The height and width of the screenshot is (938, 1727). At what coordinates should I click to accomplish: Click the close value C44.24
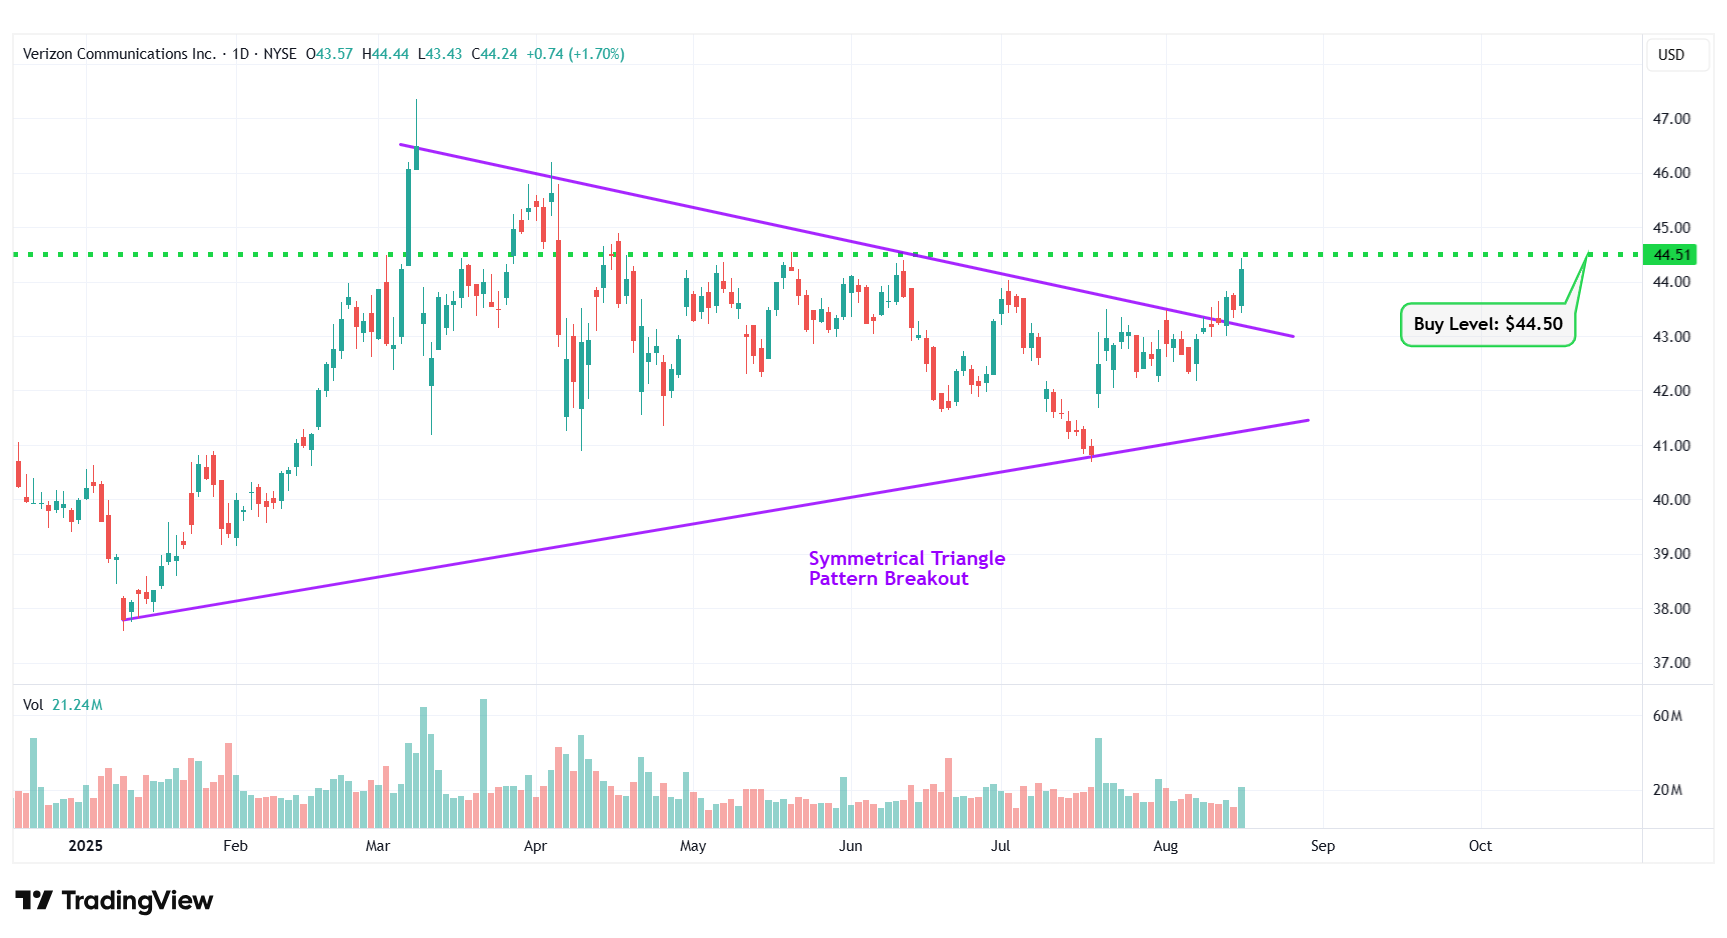click(x=494, y=54)
